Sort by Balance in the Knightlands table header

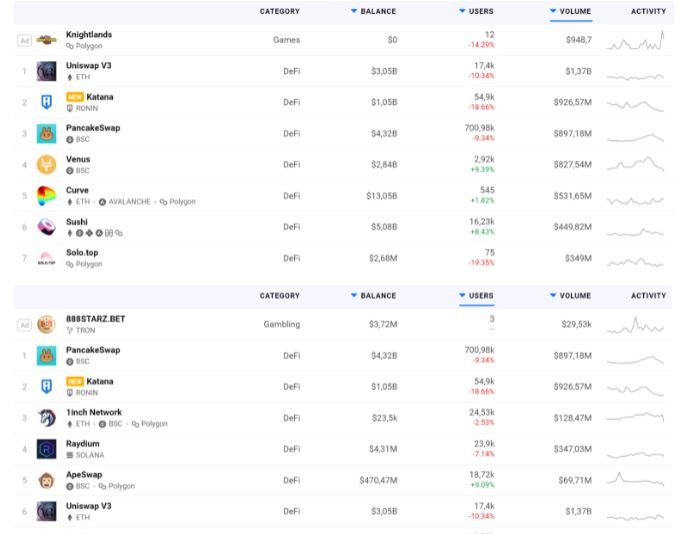373,12
